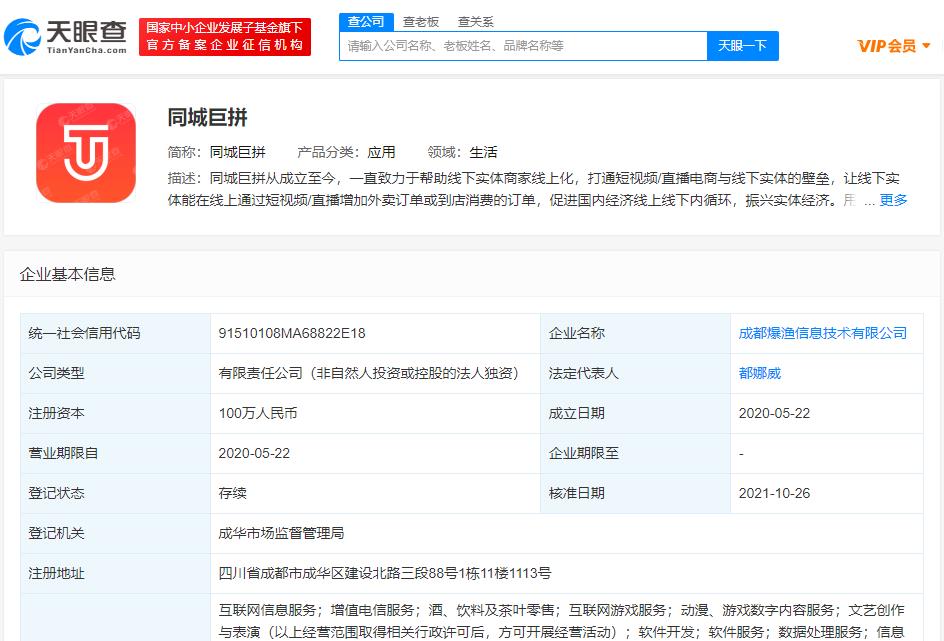
Task: Click the 公司类型 label cell
Action: coord(116,373)
